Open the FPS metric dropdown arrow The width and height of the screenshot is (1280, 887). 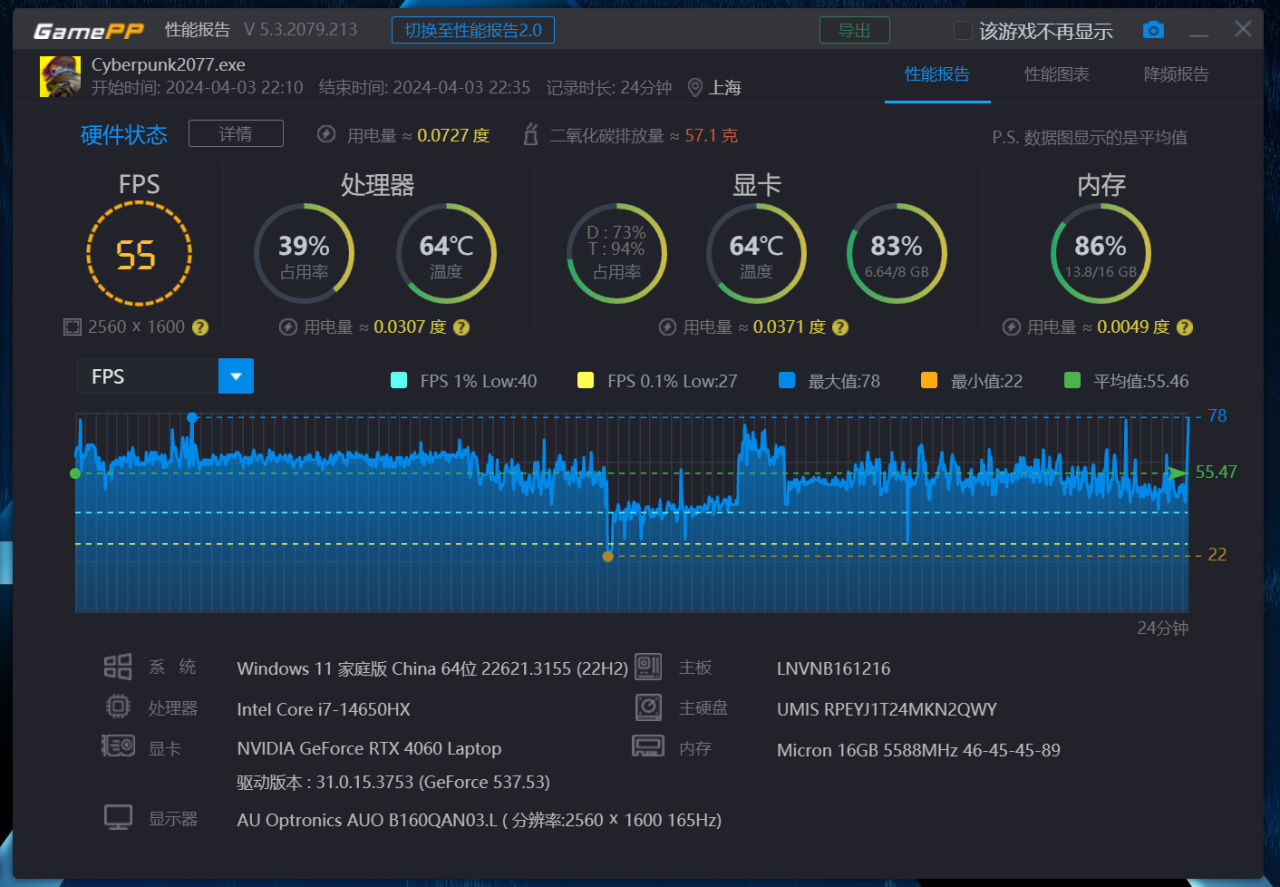click(x=236, y=376)
